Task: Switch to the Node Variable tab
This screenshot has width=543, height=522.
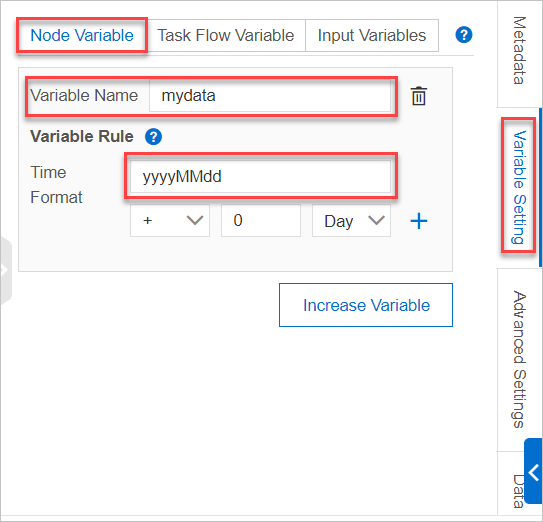Action: (82, 35)
